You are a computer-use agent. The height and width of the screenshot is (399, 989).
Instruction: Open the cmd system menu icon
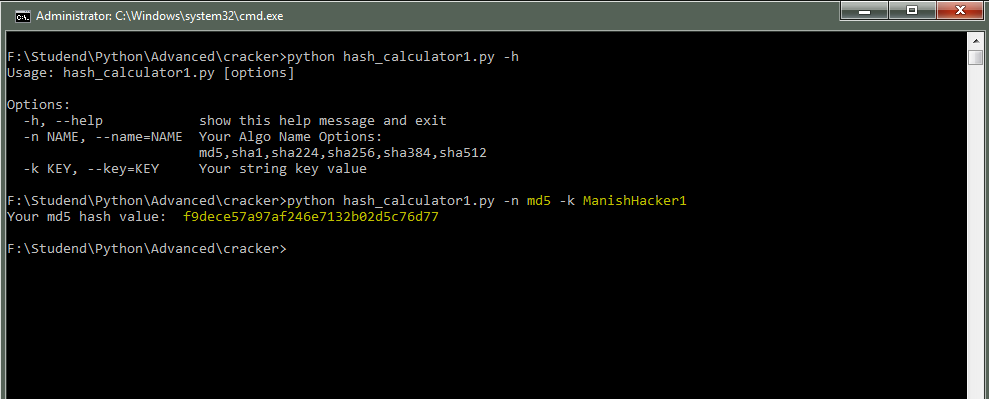(x=23, y=16)
